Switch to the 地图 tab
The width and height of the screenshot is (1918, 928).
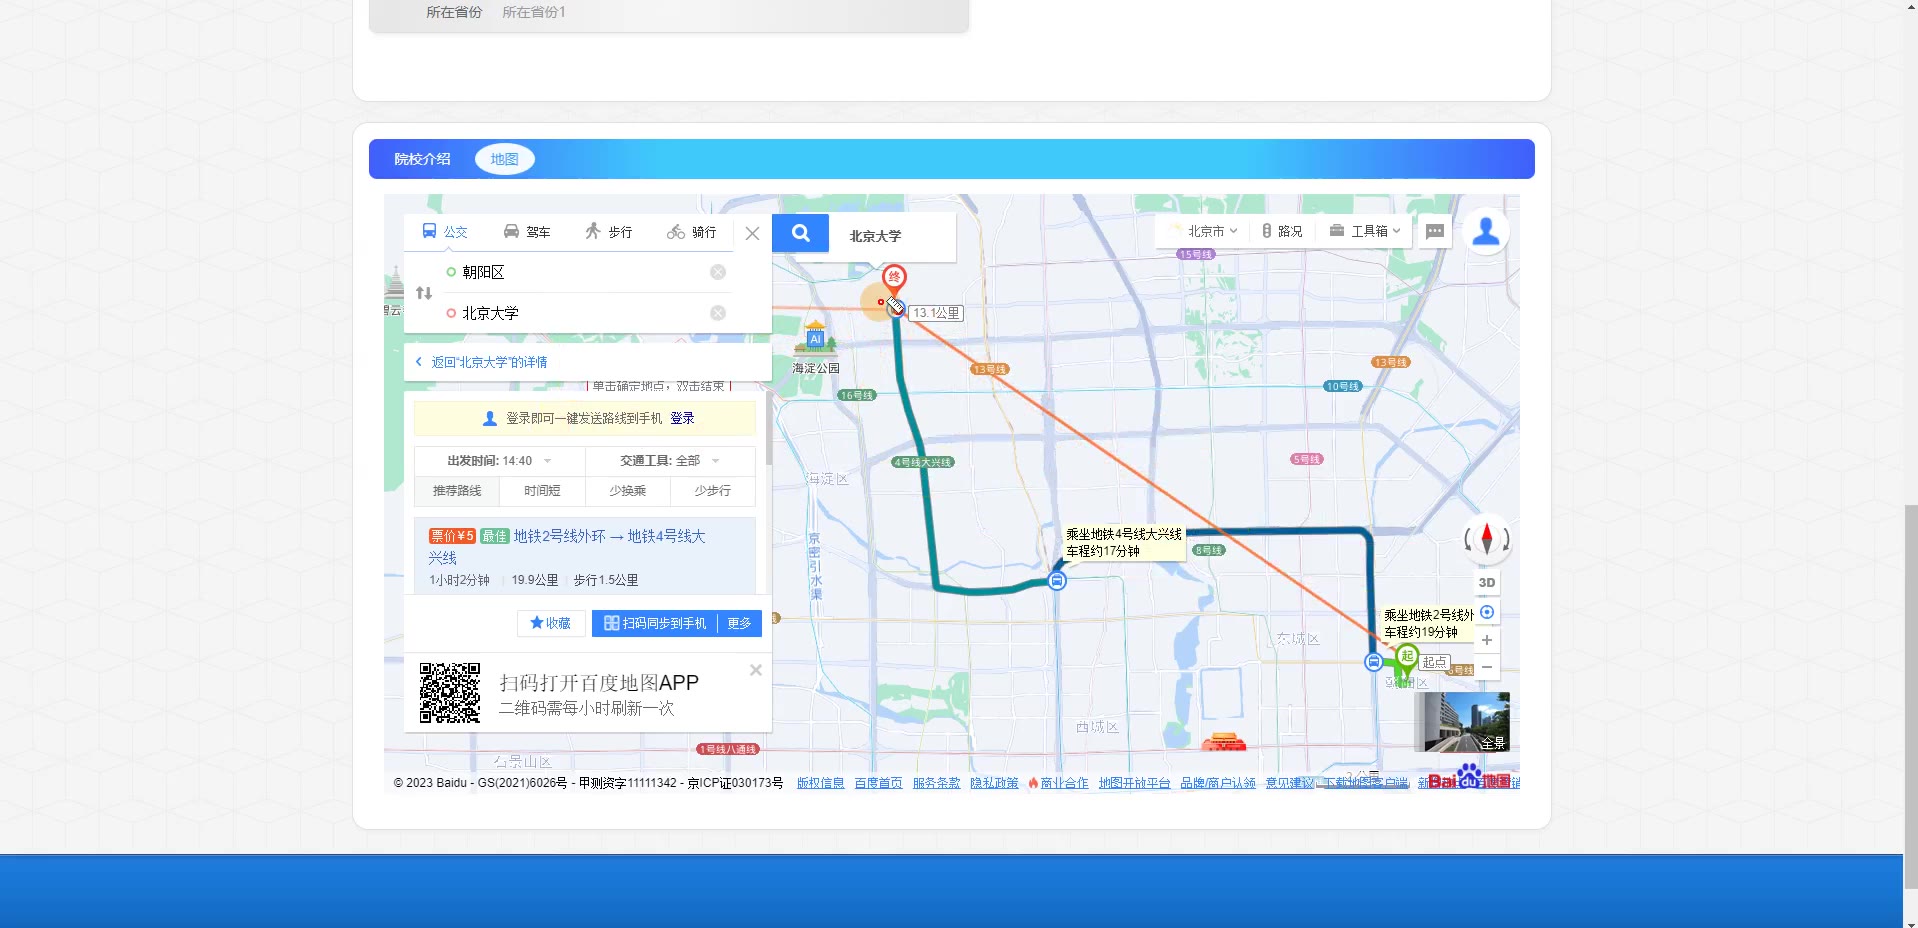point(504,159)
